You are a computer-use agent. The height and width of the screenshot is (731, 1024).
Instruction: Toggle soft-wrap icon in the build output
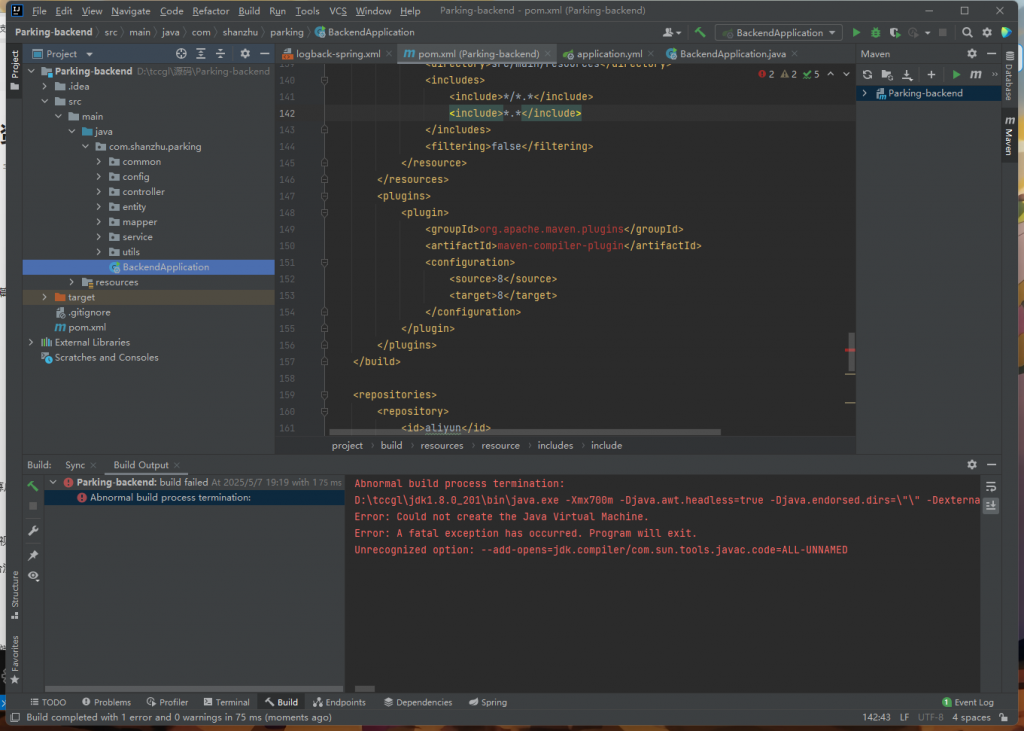(991, 486)
